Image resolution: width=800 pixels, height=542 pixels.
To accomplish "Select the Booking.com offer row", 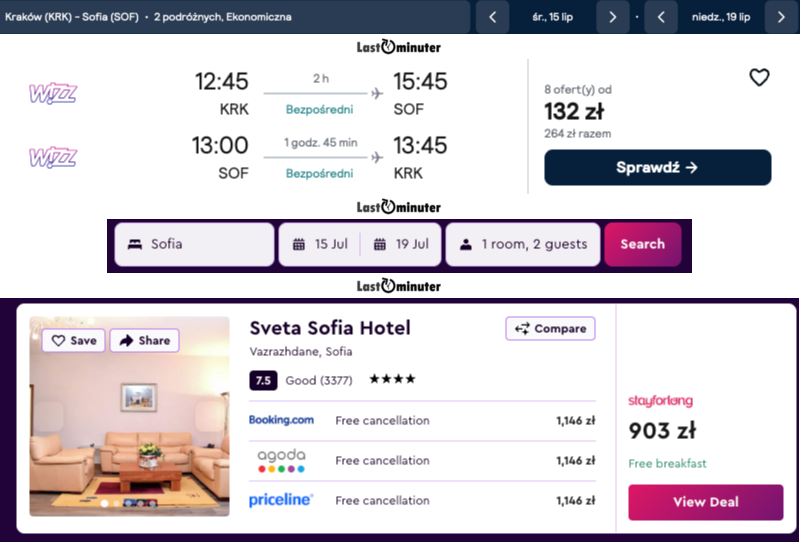I will (x=422, y=421).
